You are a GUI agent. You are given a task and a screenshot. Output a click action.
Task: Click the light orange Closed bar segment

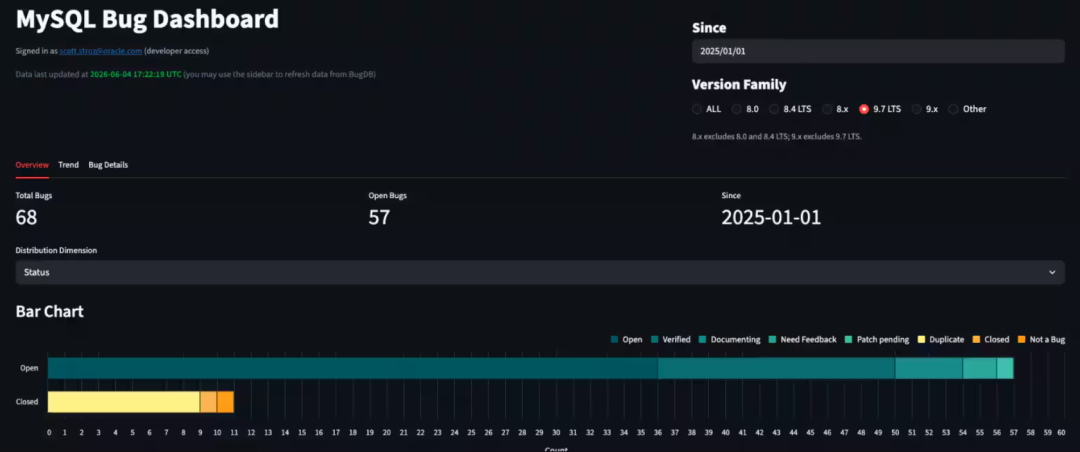[x=208, y=402]
